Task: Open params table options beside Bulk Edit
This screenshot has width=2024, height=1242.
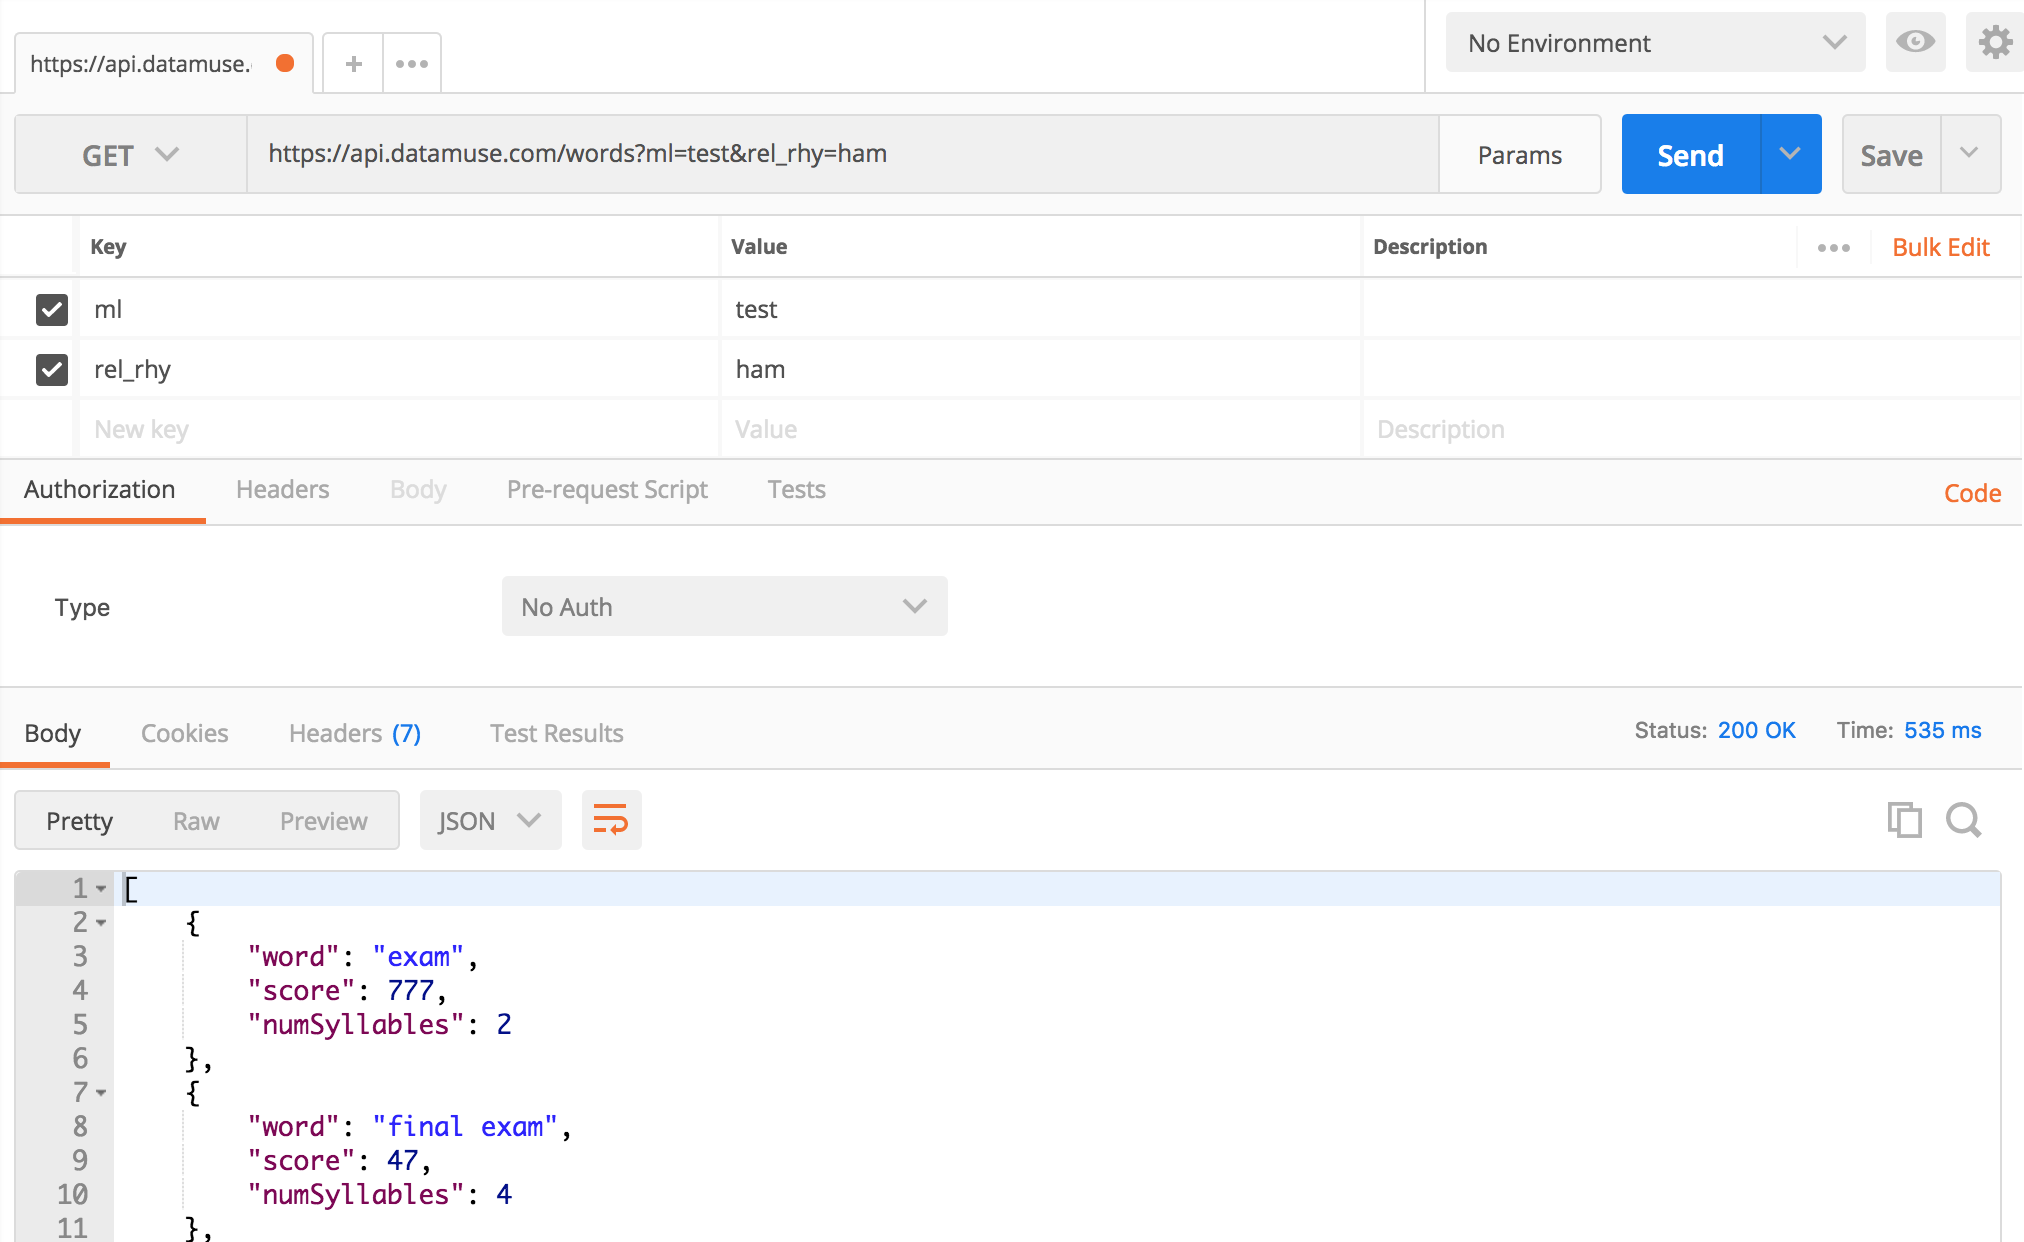Action: coord(1833,248)
